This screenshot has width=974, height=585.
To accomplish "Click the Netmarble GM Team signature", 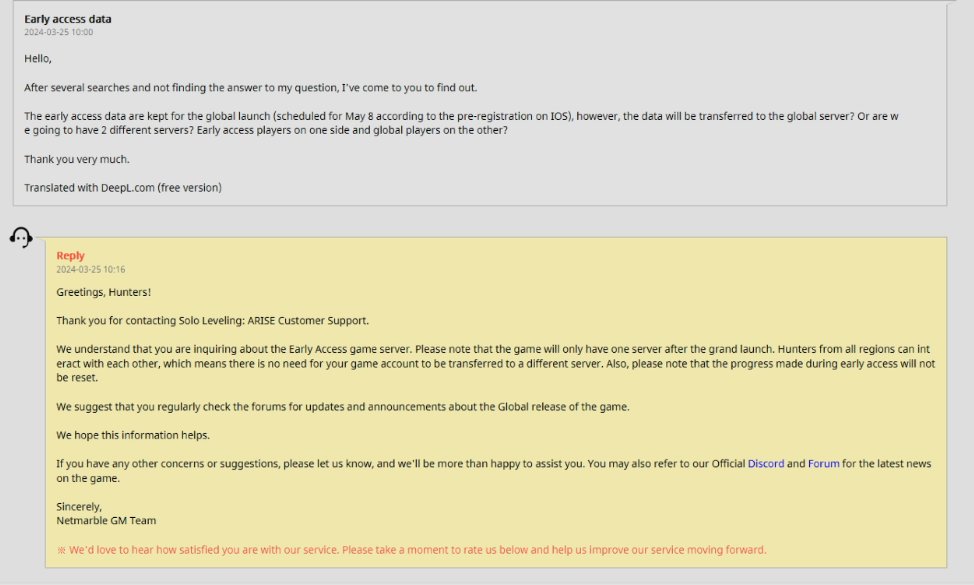I will 106,520.
